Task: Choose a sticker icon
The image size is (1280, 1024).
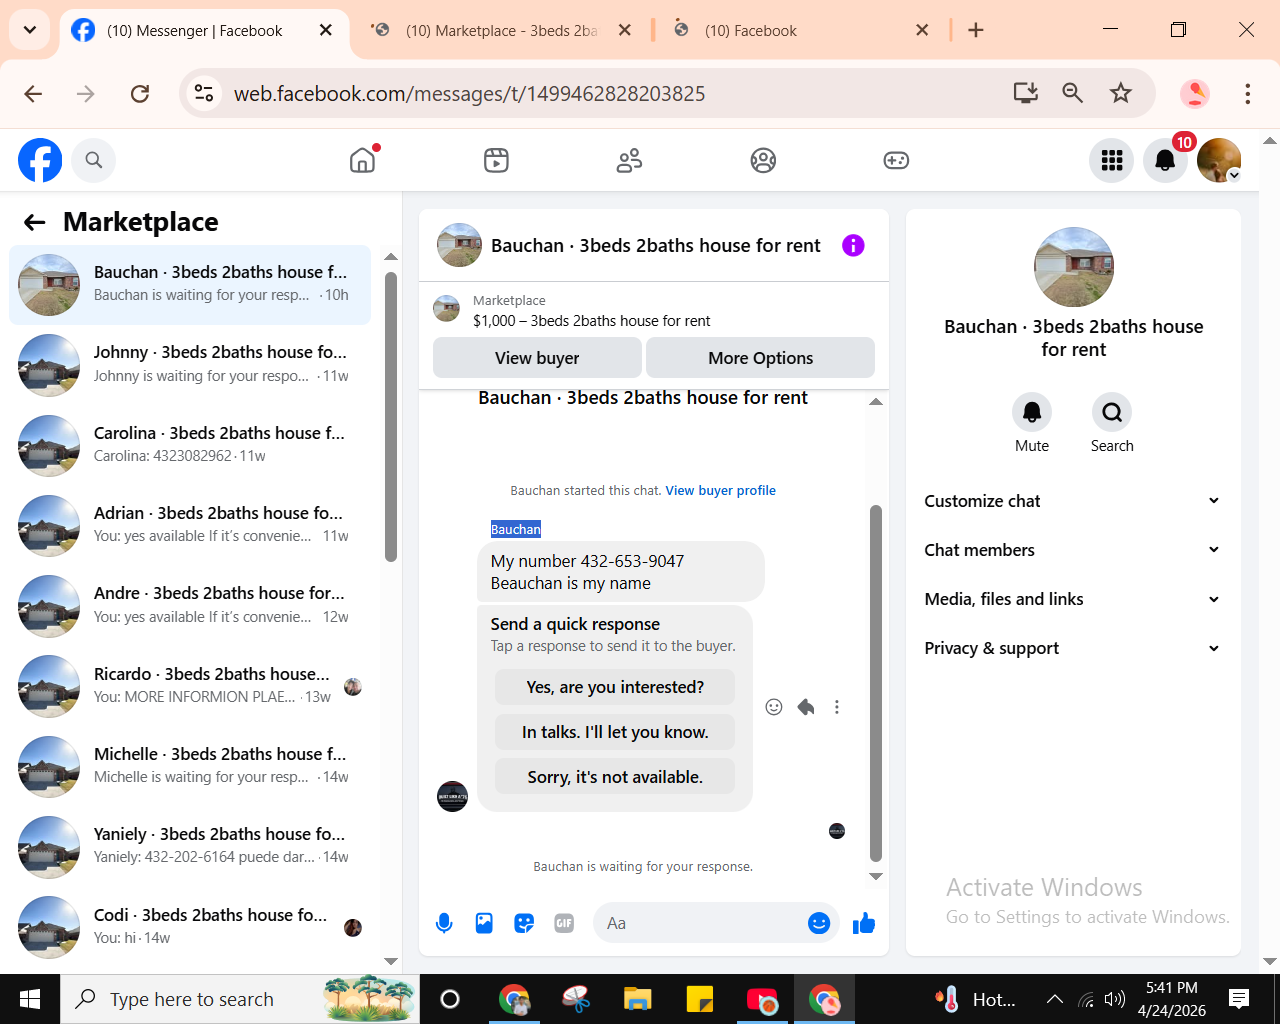Action: point(524,923)
